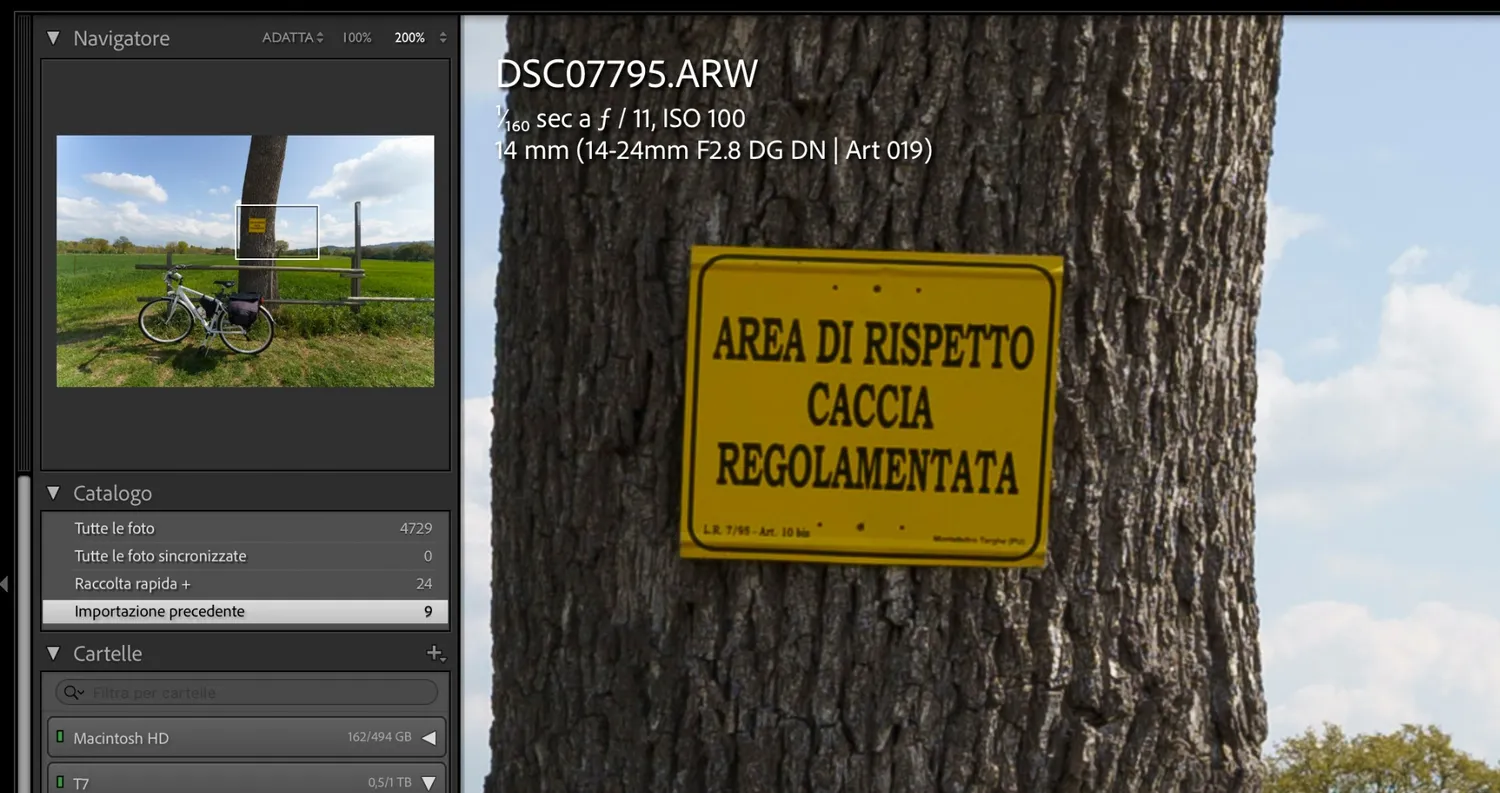Click the Filtra per cartelle search field
This screenshot has height=793, width=1500.
(x=245, y=692)
